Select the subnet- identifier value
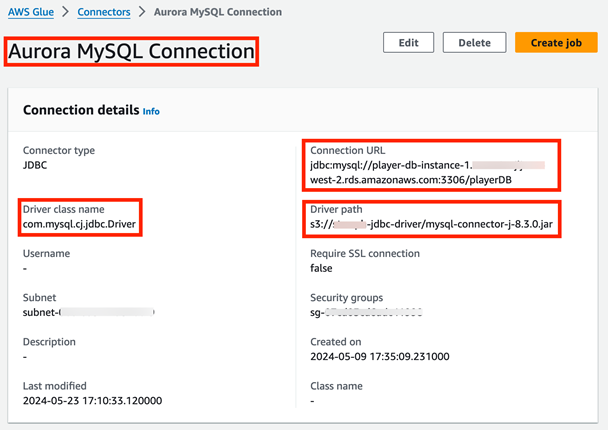 tap(89, 313)
